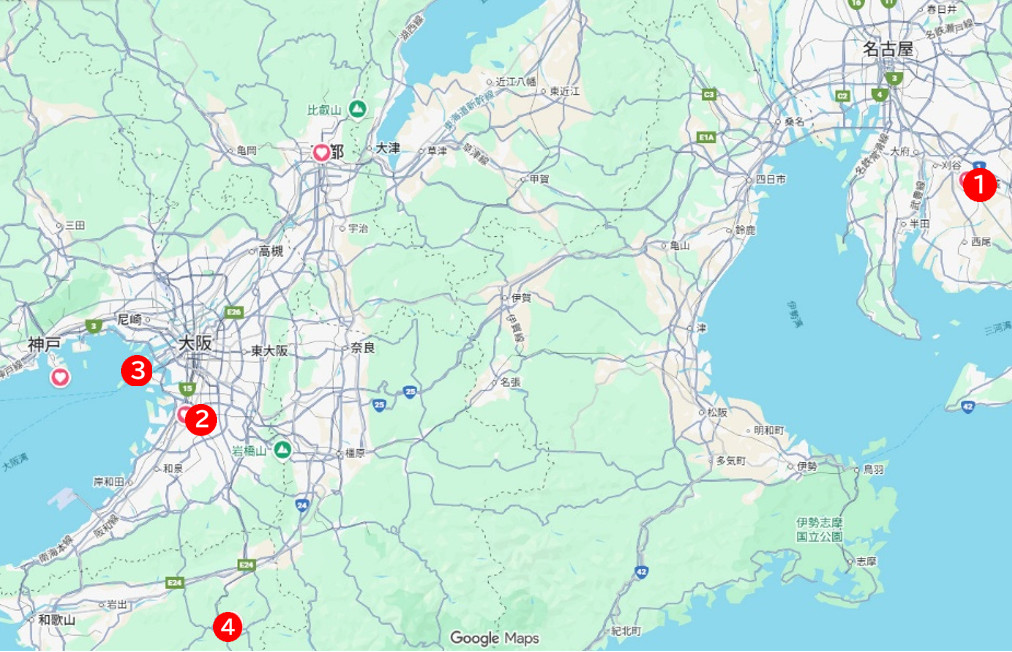Click the 和歌山 city label
1012x652 pixels.
pos(57,621)
